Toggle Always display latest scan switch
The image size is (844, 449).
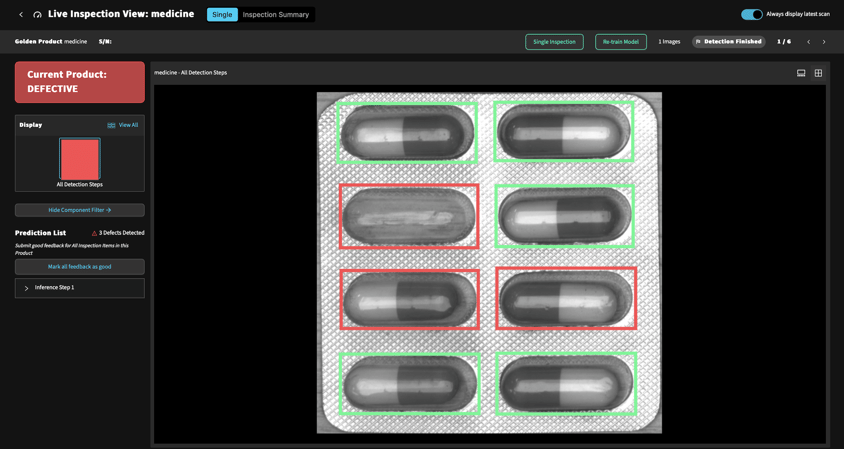click(x=751, y=14)
